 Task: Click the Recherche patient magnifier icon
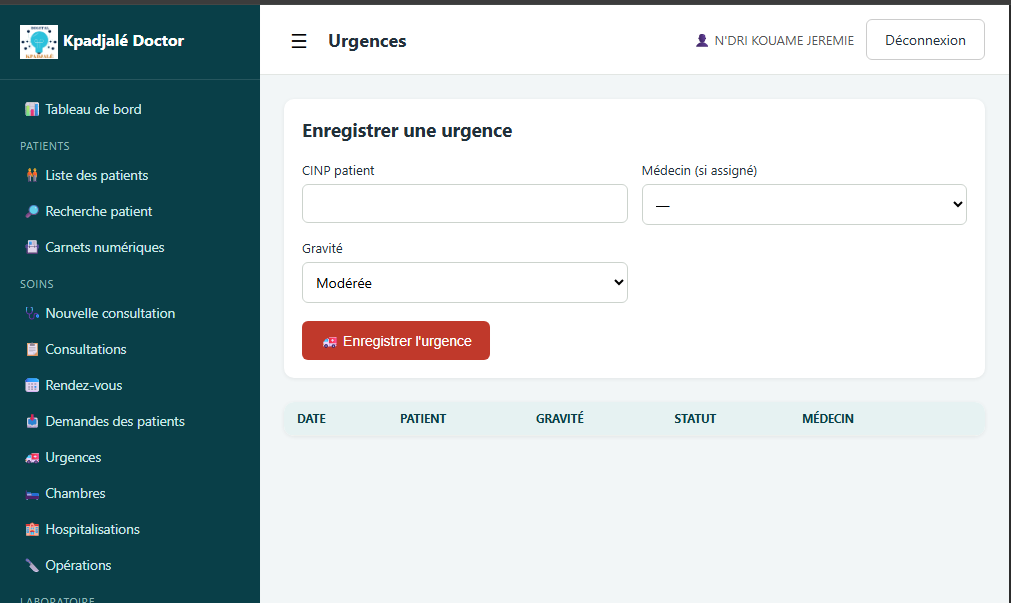coord(32,211)
